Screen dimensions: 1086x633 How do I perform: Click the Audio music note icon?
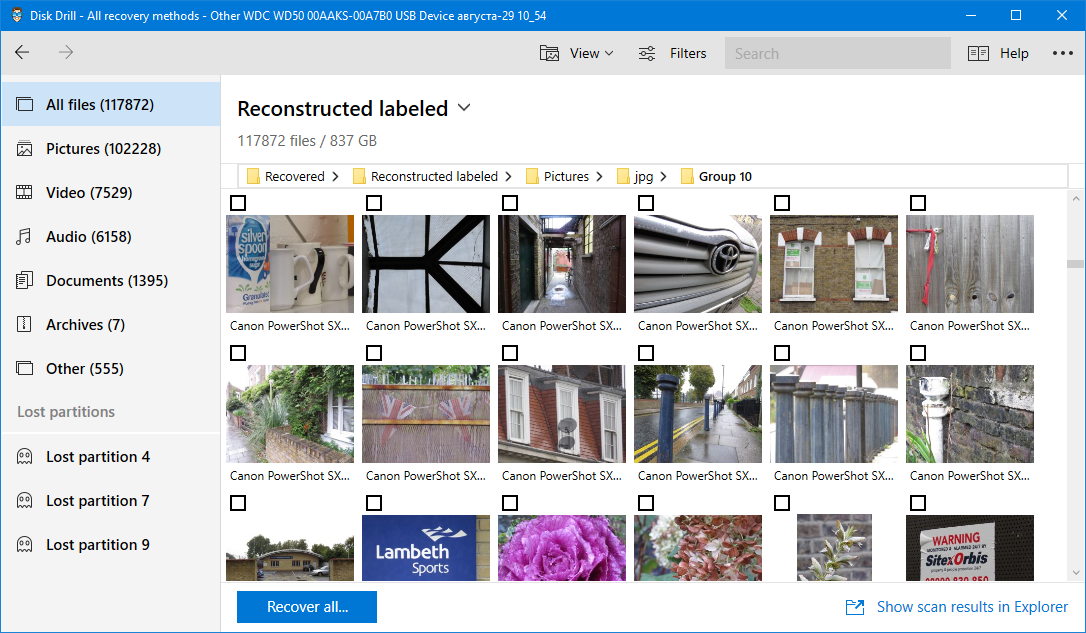coord(25,237)
